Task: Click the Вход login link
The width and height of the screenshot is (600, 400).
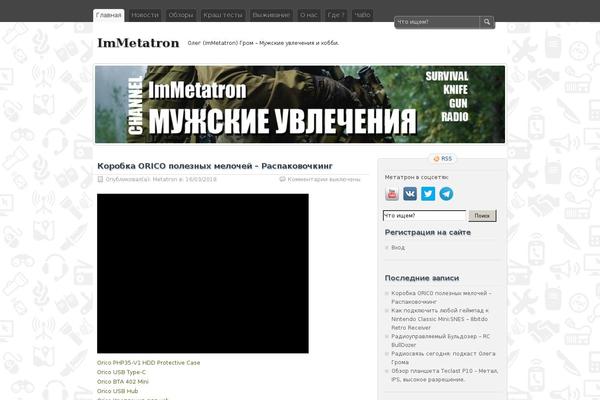Action: [x=398, y=248]
